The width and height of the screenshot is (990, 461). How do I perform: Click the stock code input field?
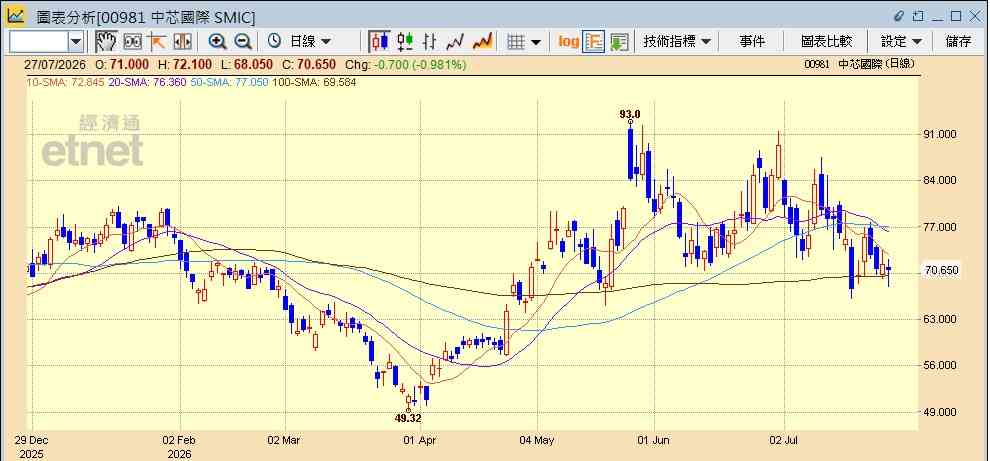click(39, 42)
